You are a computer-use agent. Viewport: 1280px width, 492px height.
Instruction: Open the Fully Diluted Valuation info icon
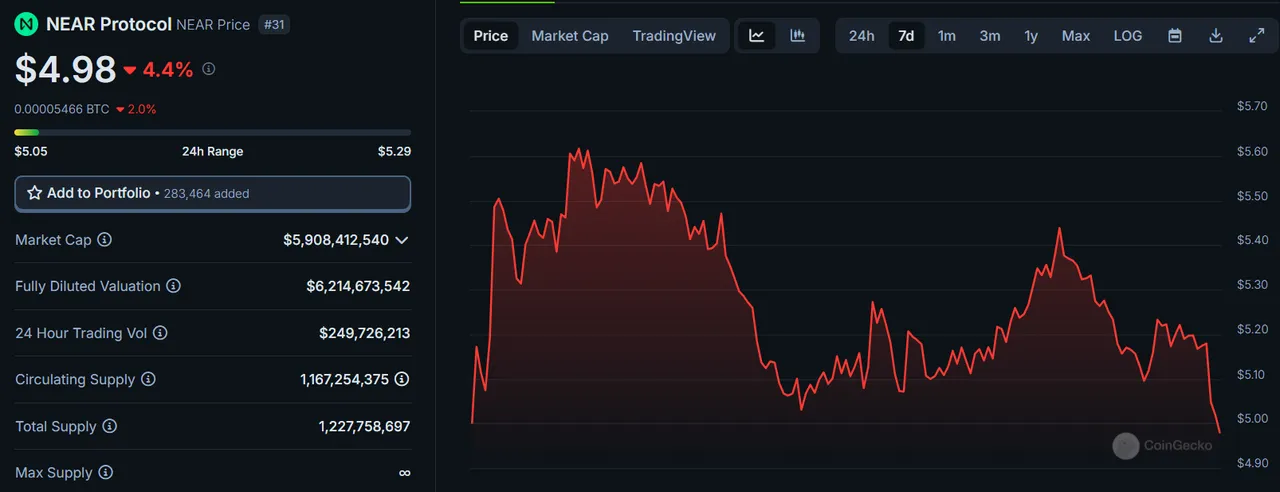[x=173, y=286]
